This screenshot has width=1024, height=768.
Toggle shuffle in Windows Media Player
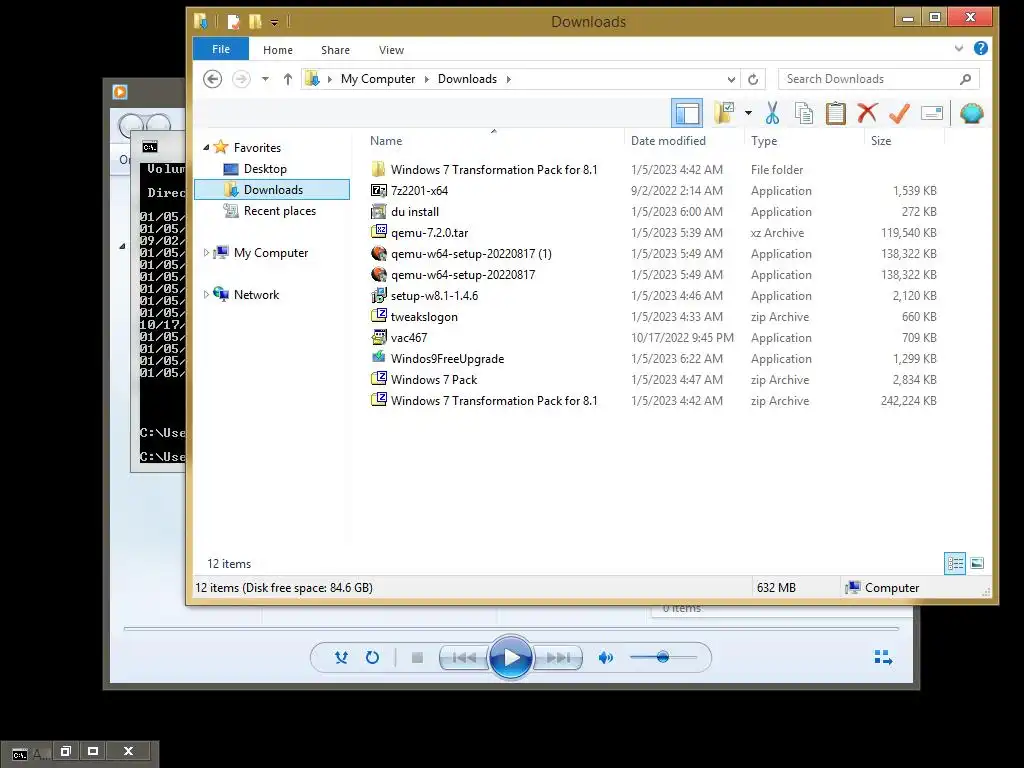tap(341, 658)
